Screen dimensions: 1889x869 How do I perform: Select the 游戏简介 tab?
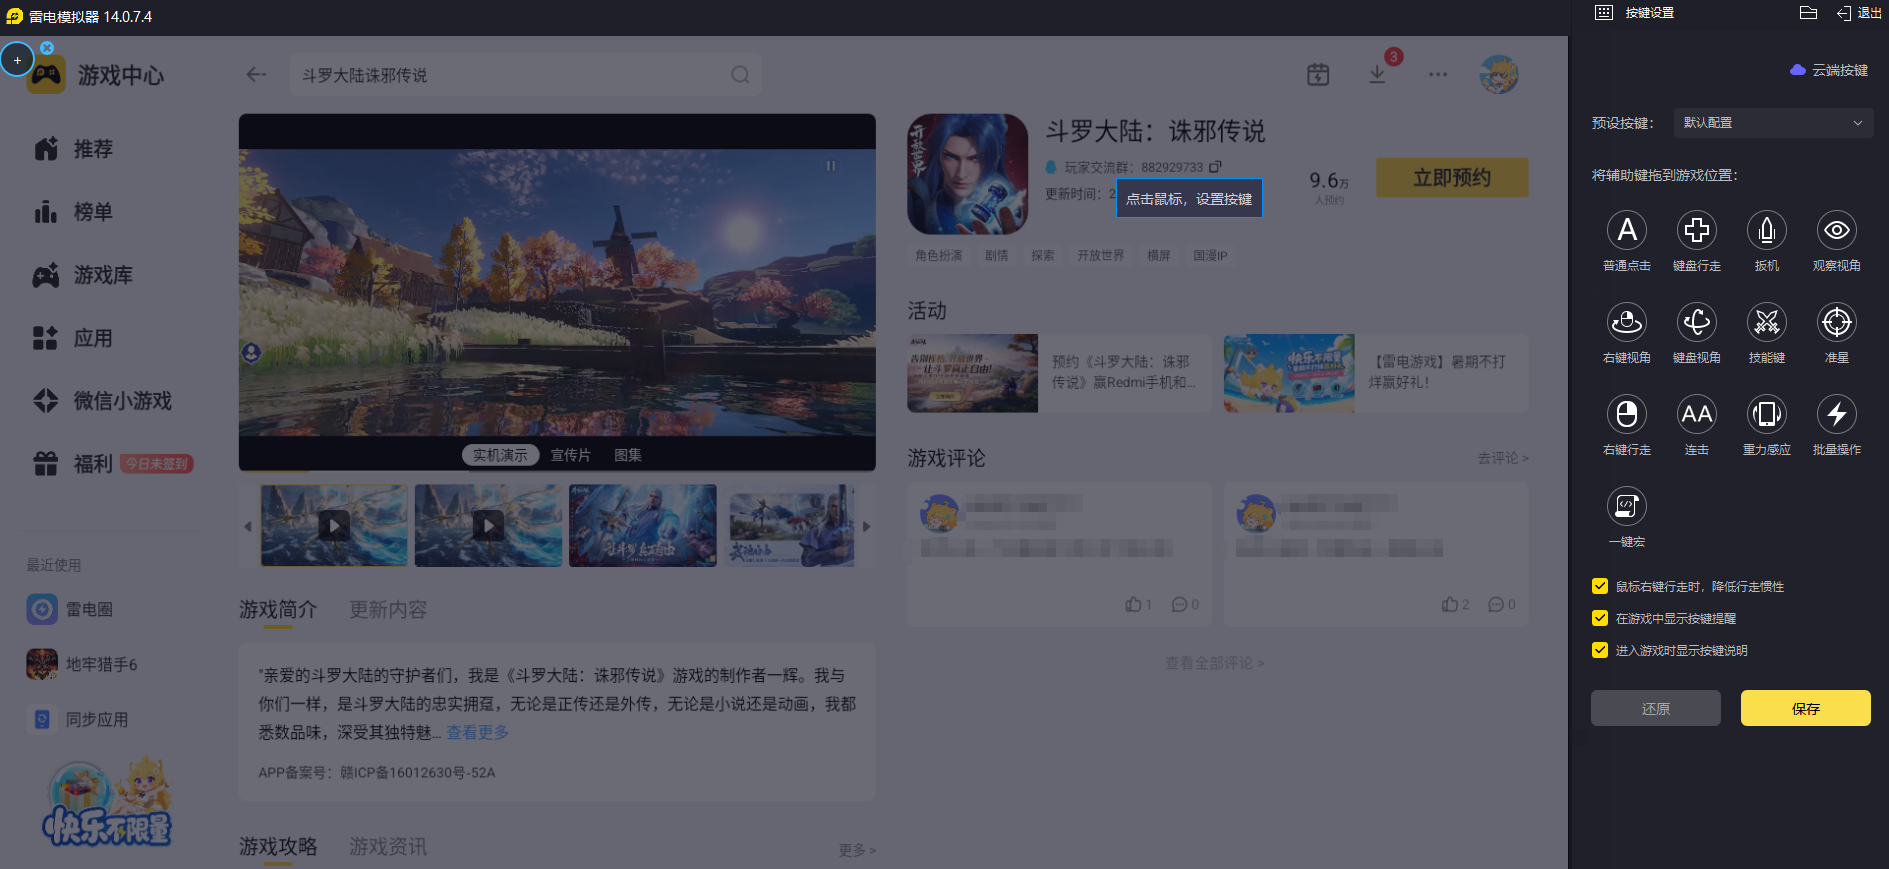[x=278, y=610]
